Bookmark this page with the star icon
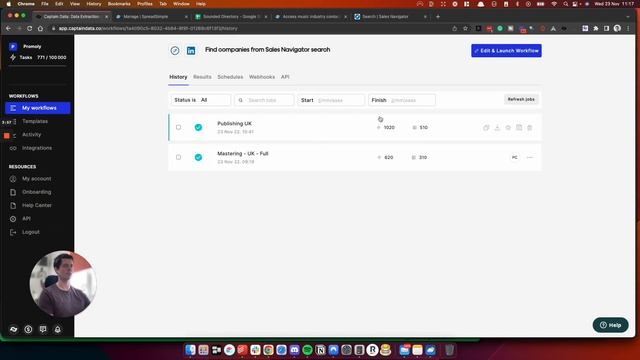Viewport: 640px width, 360px height. click(465, 29)
